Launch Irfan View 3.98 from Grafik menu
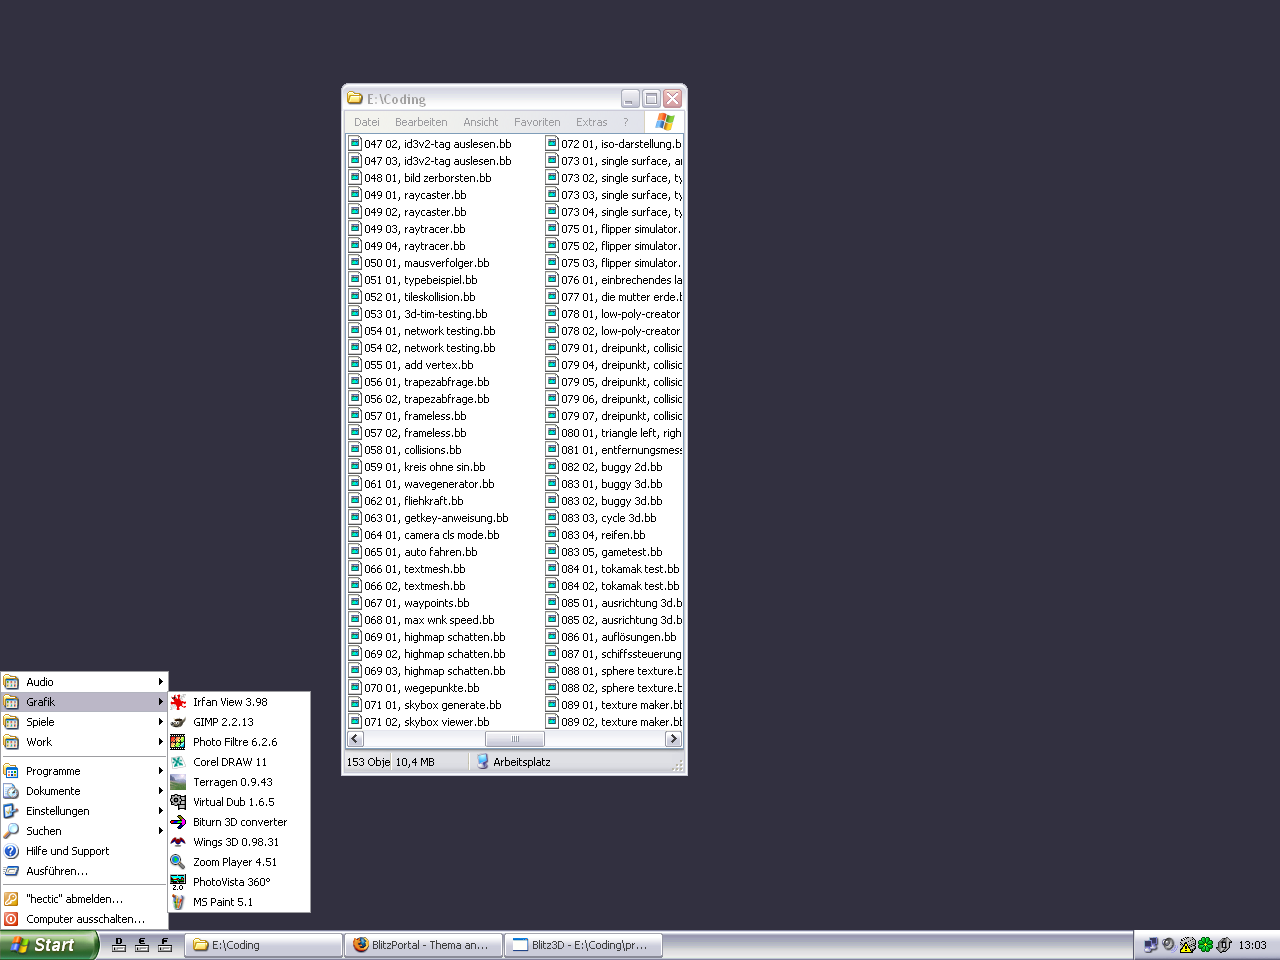1280x960 pixels. point(230,702)
